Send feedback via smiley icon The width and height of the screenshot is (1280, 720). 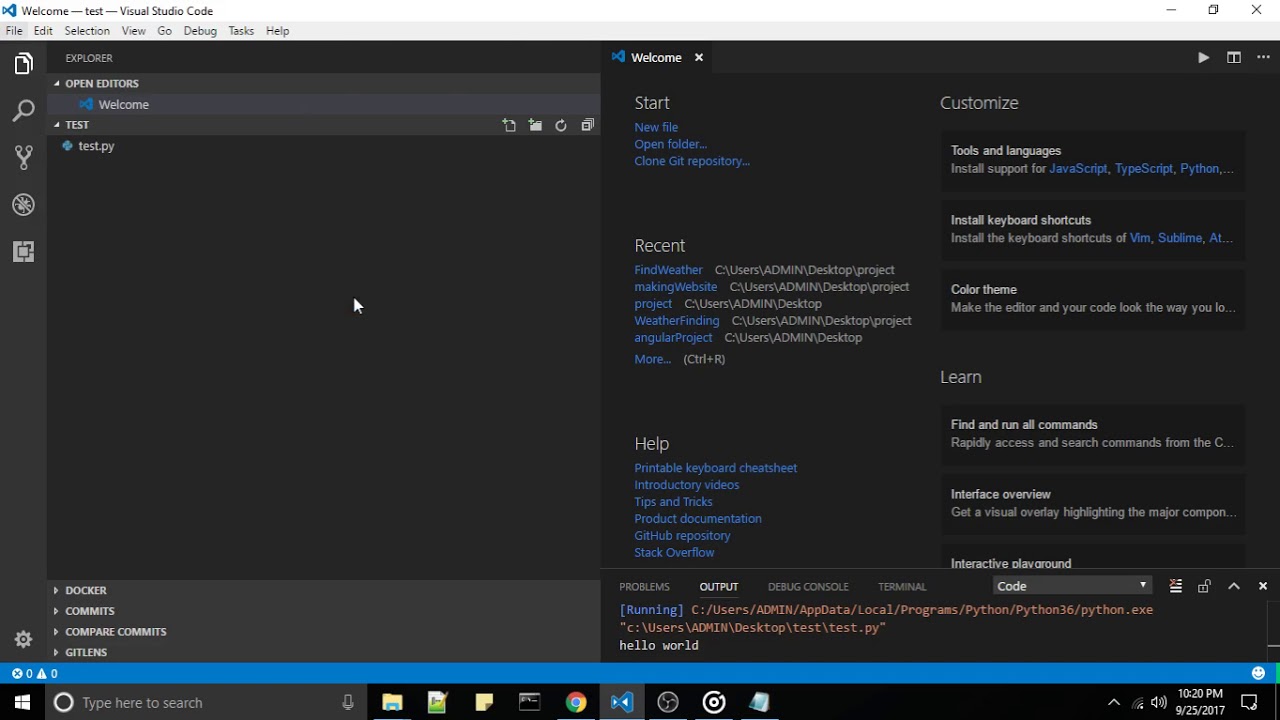1258,674
